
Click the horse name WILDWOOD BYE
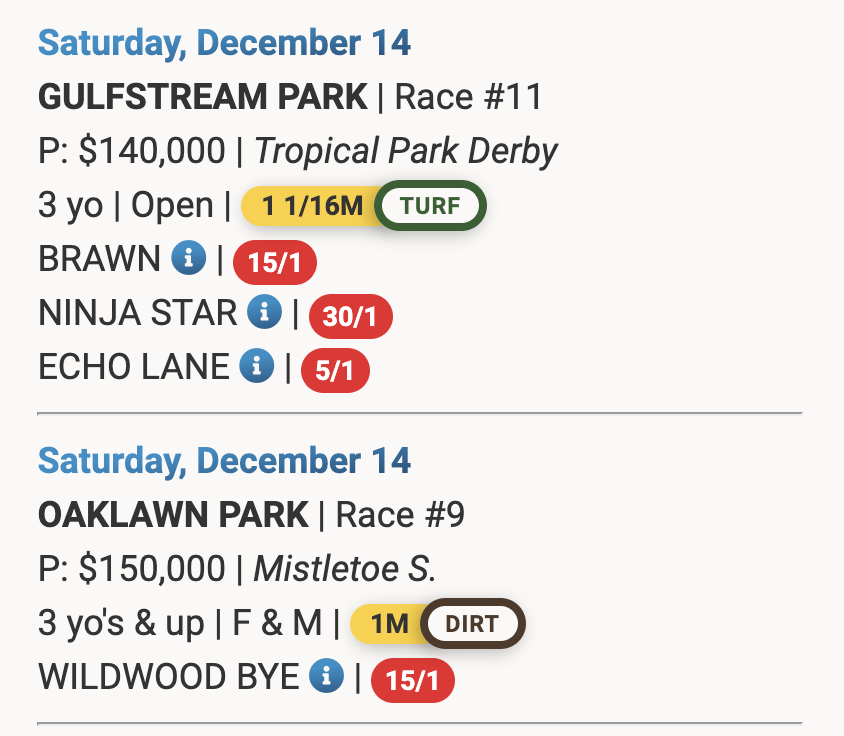(x=168, y=677)
